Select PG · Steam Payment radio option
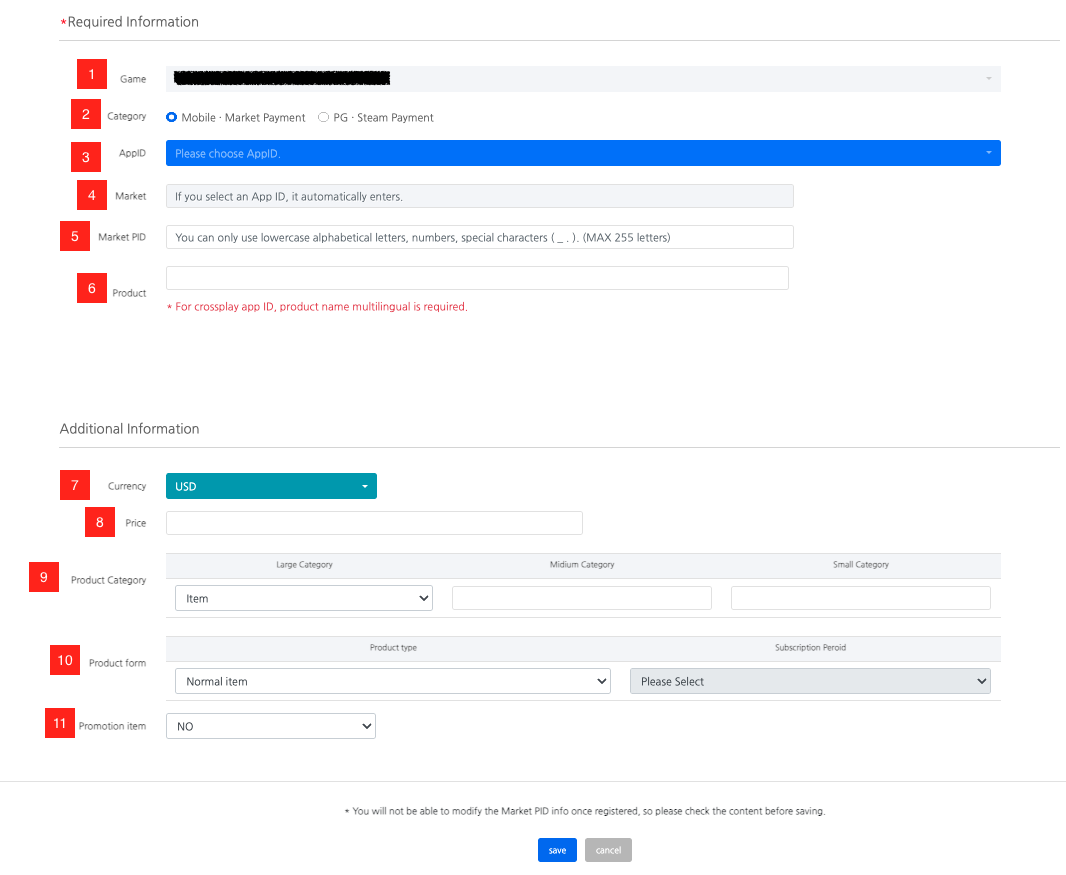 323,117
